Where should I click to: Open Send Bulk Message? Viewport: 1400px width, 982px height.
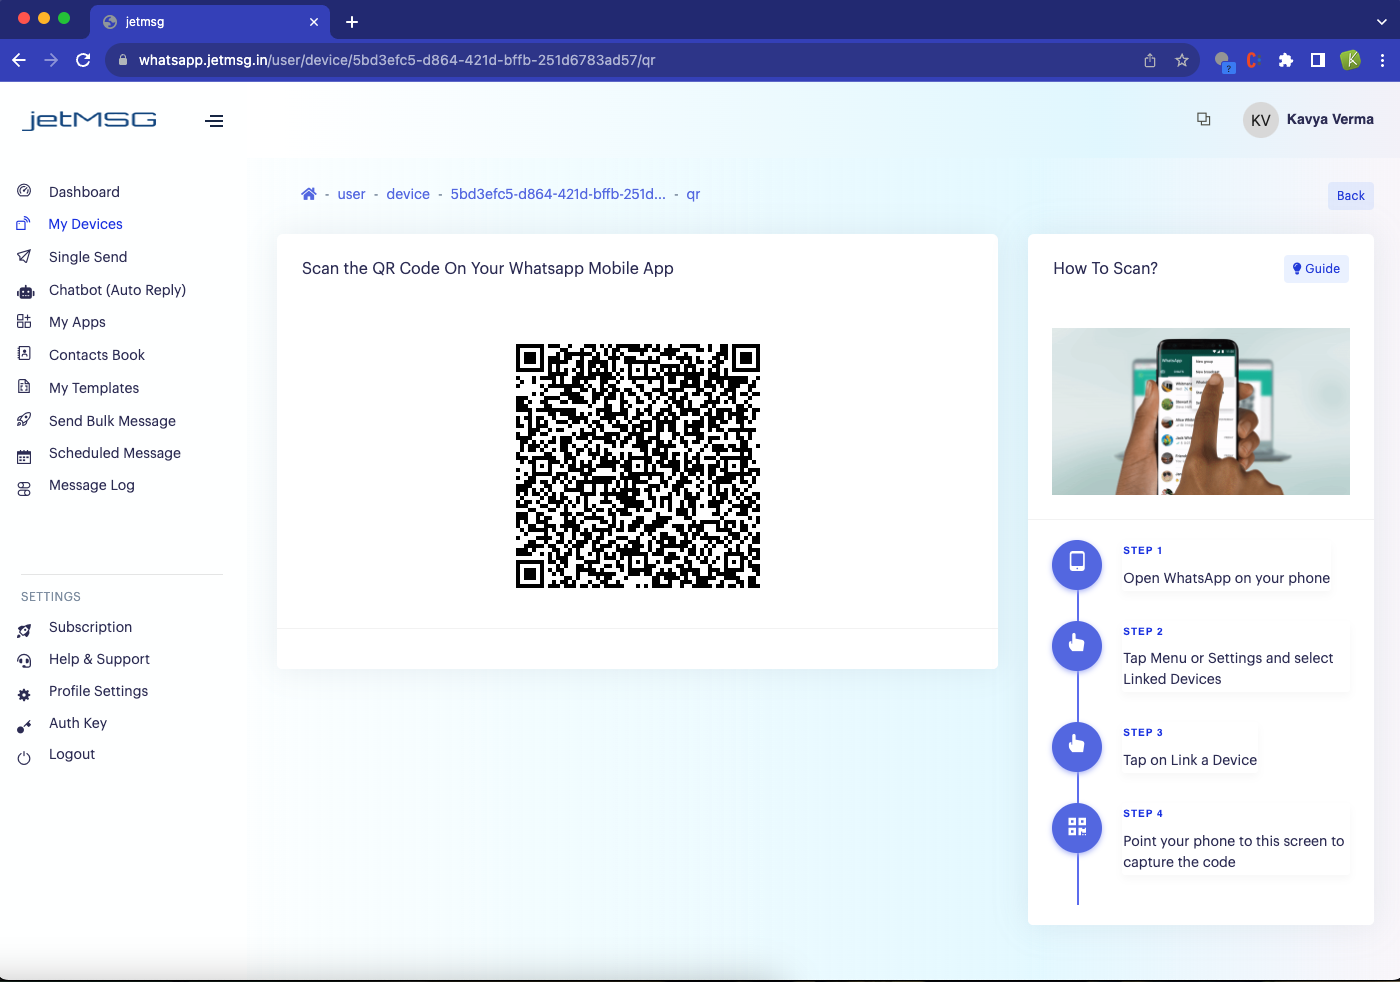click(x=112, y=421)
